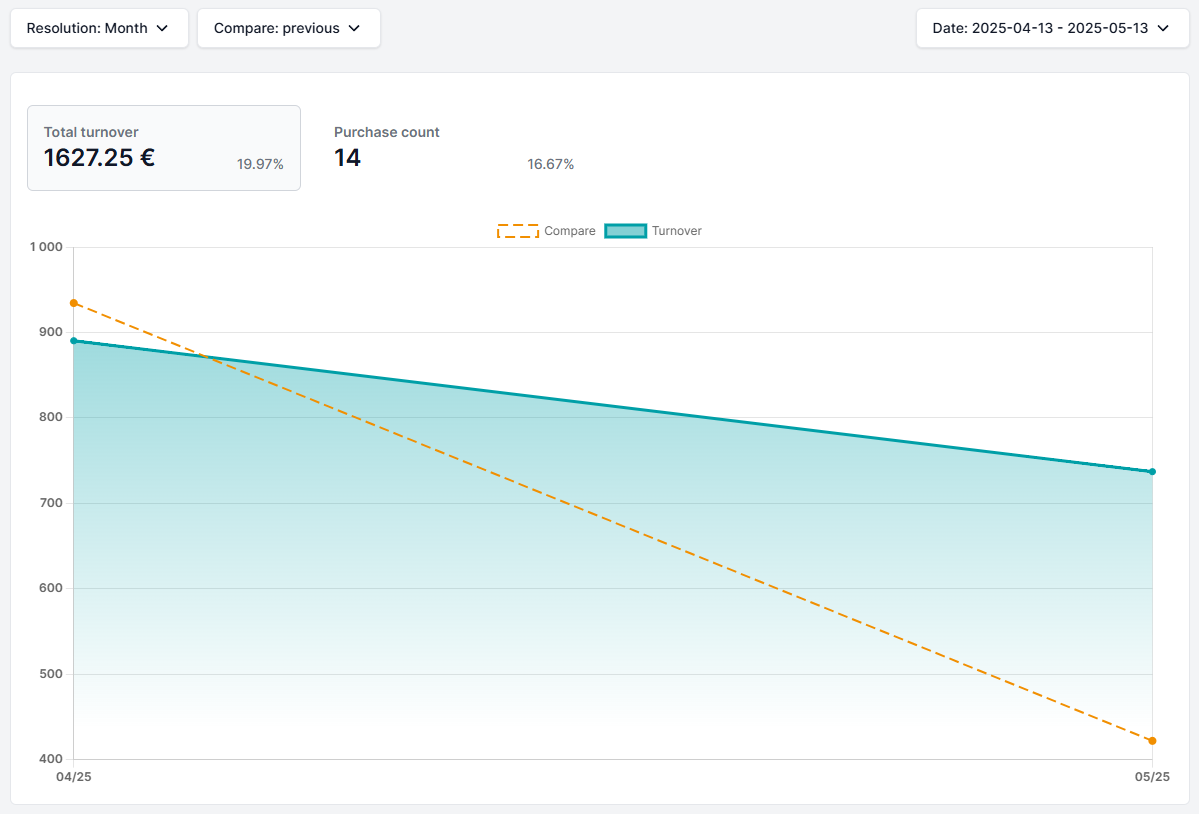Click the 1627.25 € turnover amount
The height and width of the screenshot is (814, 1199).
[x=99, y=158]
